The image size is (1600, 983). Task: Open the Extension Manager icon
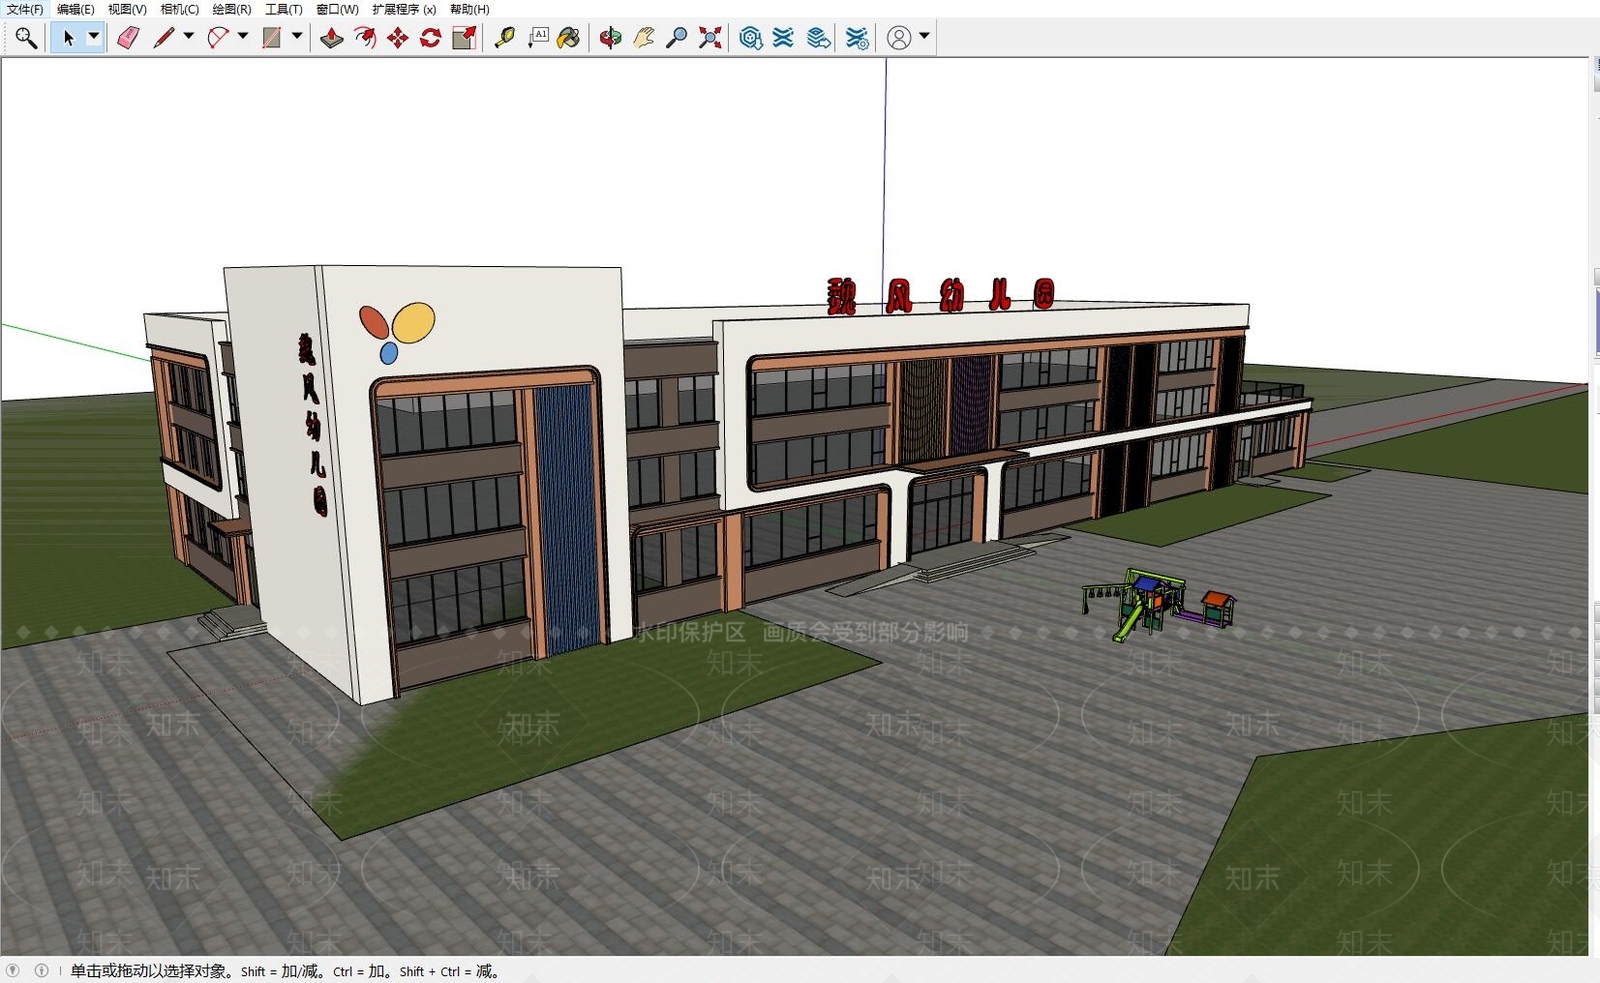point(857,38)
